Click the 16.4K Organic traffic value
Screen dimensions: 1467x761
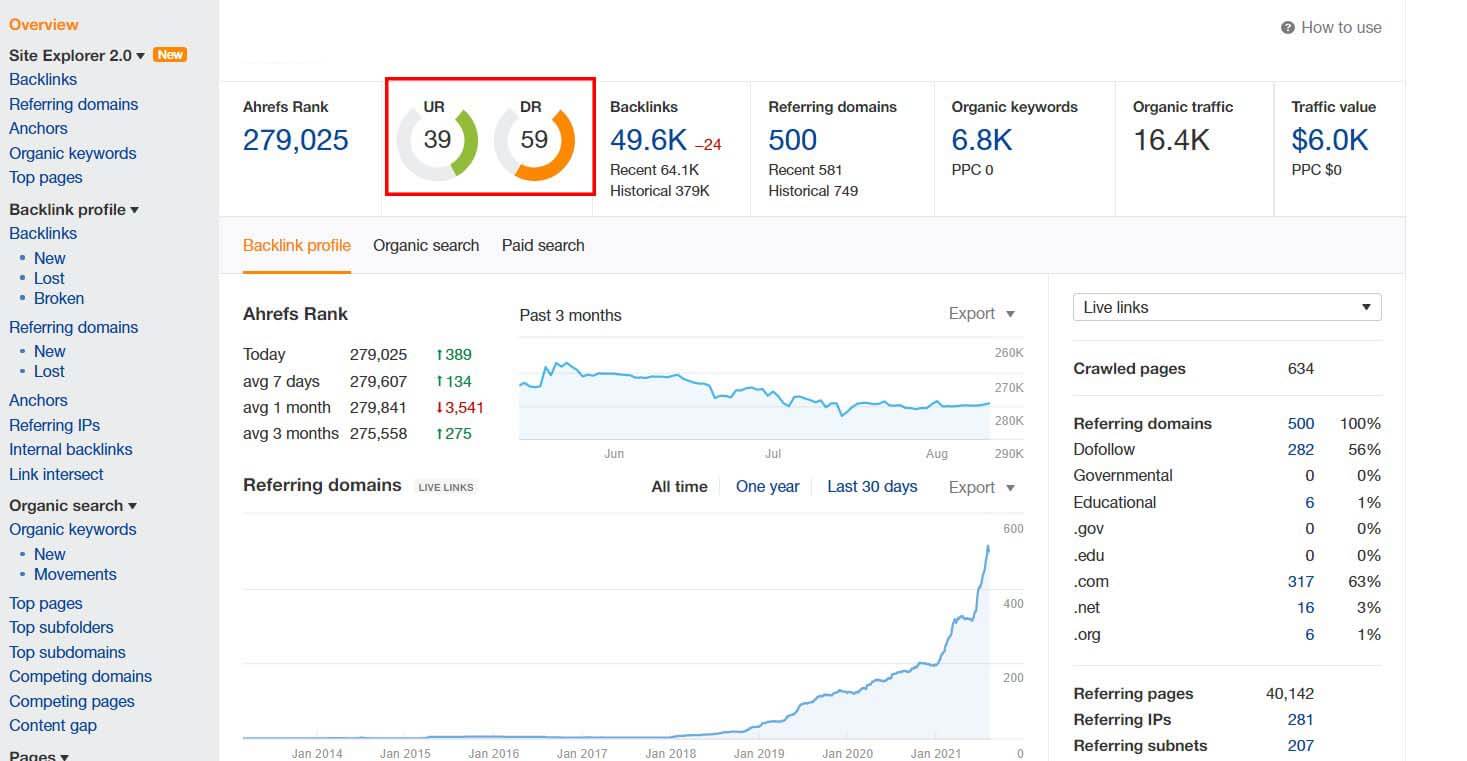pyautogui.click(x=1171, y=140)
